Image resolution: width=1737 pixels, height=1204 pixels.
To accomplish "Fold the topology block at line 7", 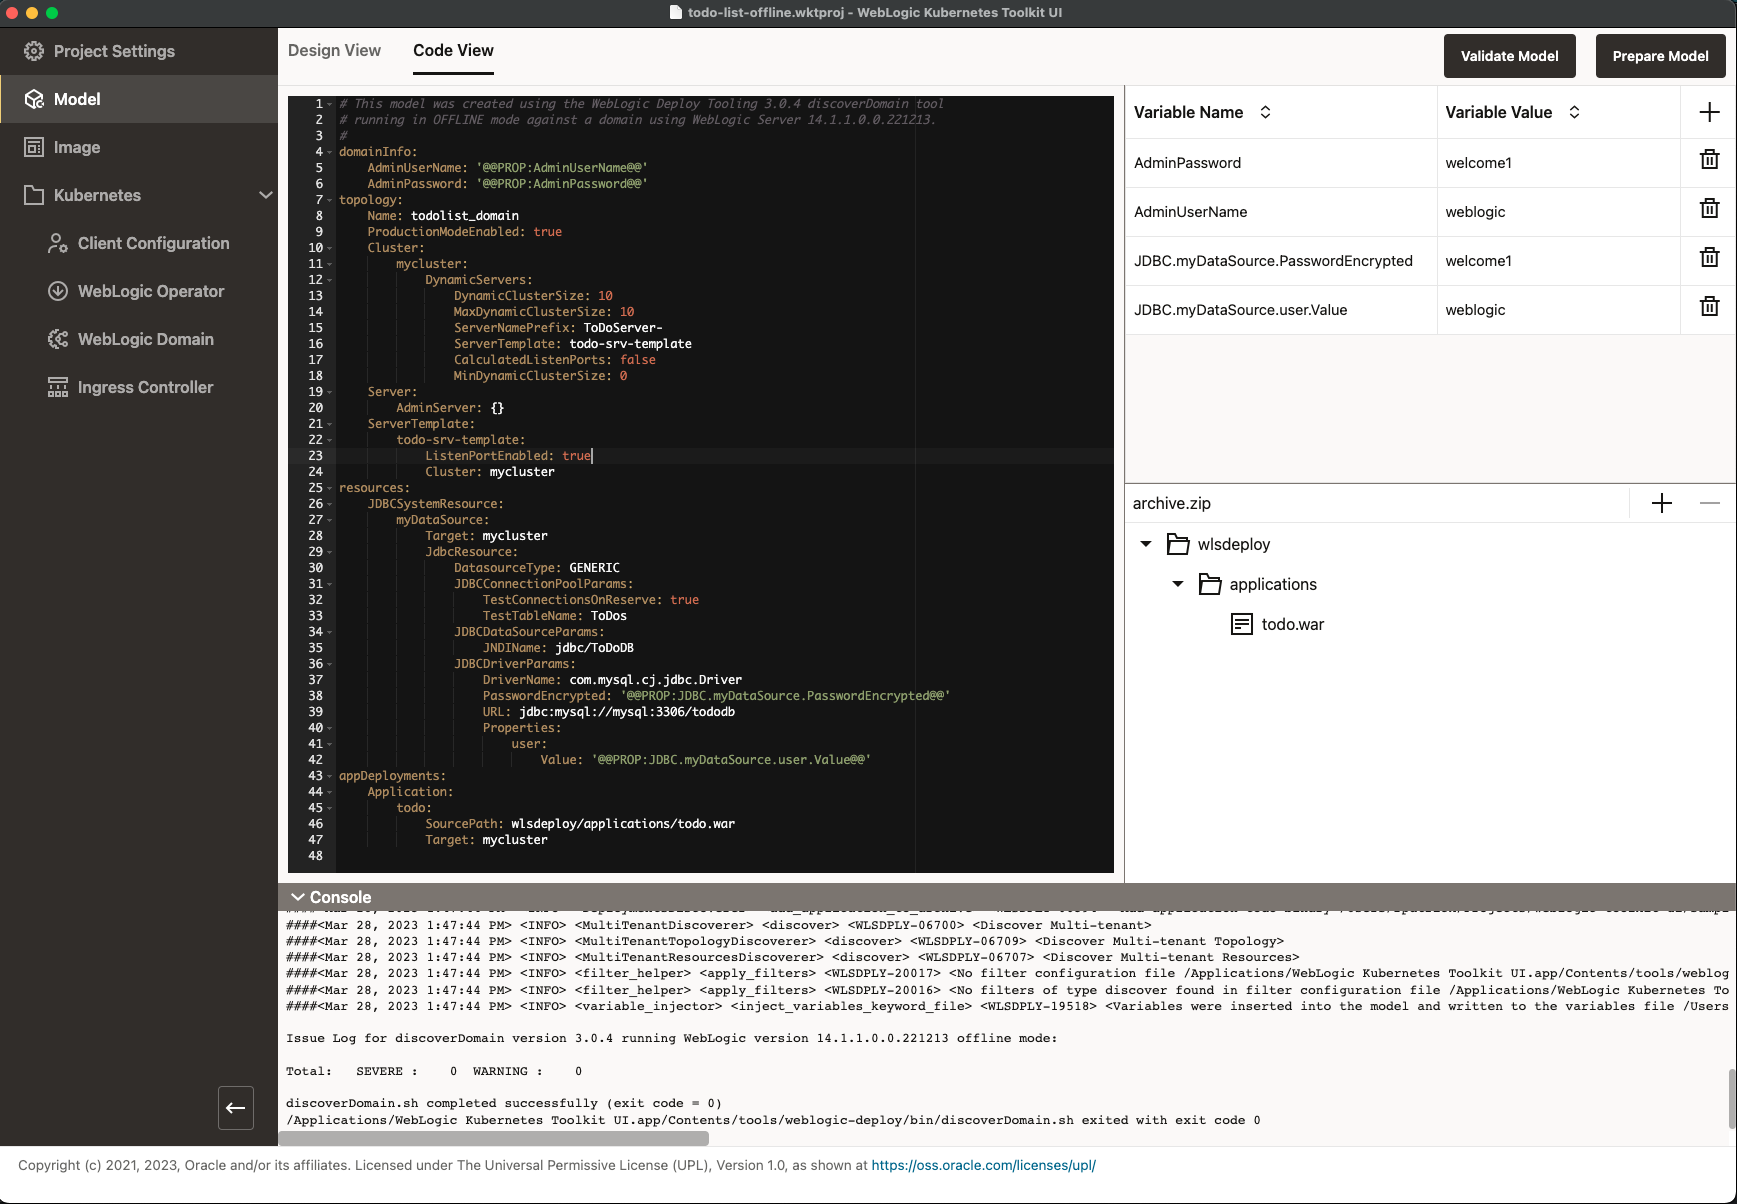I will (x=330, y=200).
